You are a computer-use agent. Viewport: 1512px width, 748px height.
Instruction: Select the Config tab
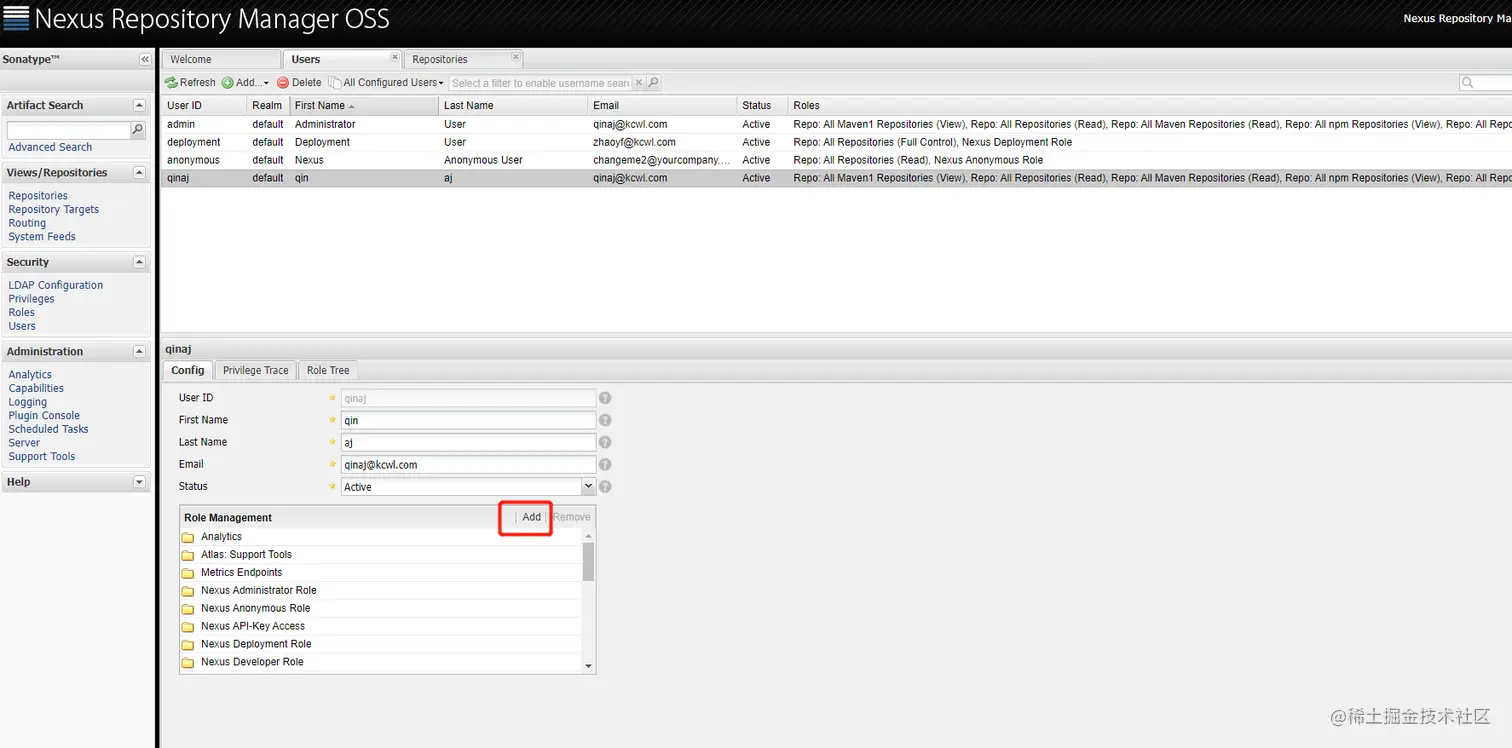[187, 370]
